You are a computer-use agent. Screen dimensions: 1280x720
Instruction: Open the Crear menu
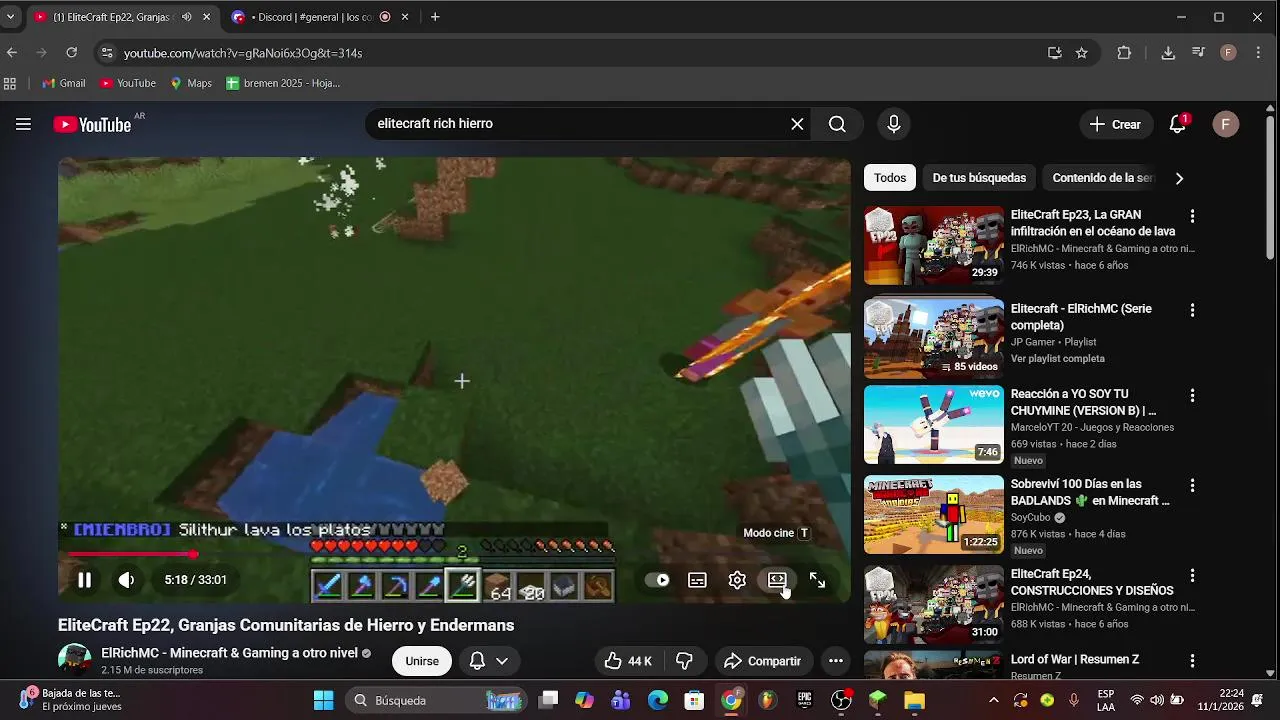click(x=1115, y=124)
